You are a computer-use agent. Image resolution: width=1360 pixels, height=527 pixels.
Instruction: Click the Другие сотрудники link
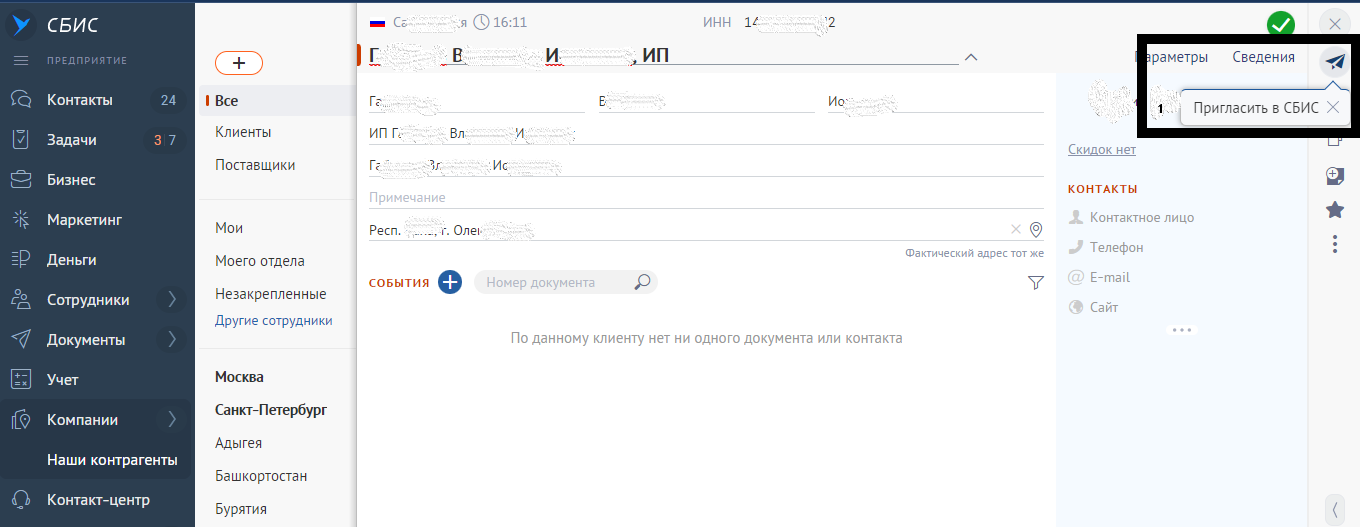(274, 321)
